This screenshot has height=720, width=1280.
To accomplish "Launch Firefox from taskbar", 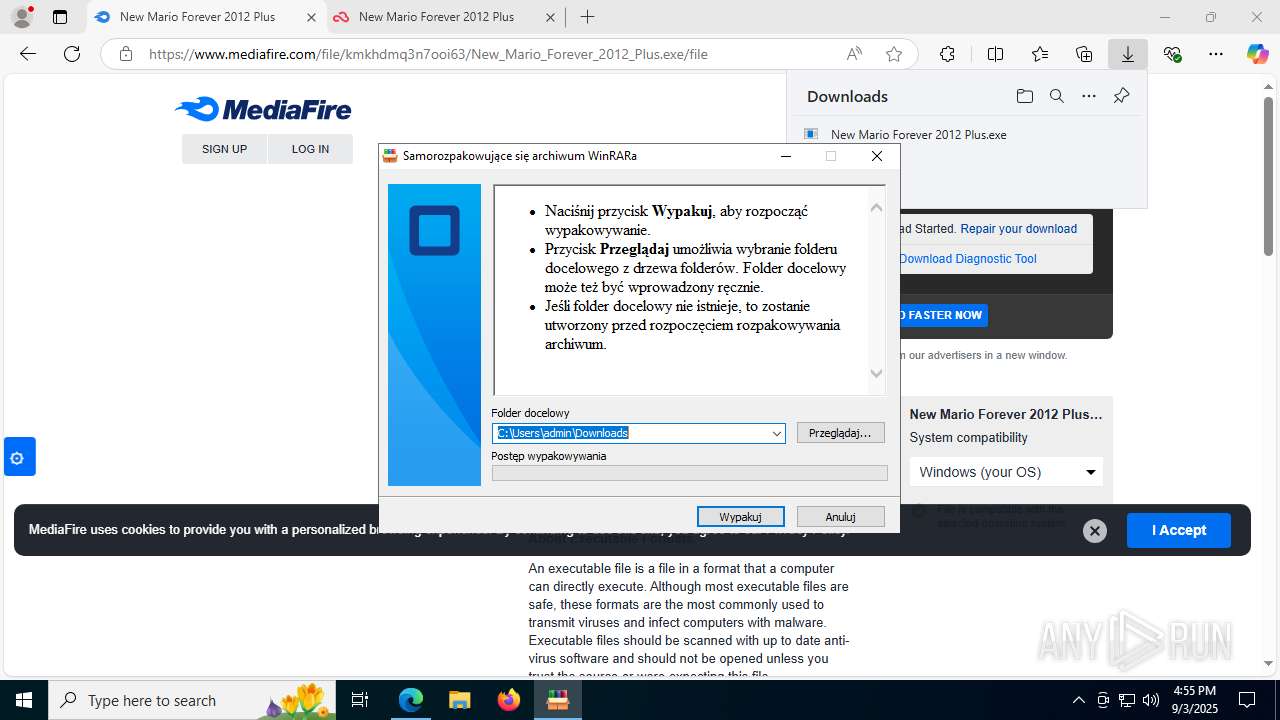I will [x=508, y=700].
